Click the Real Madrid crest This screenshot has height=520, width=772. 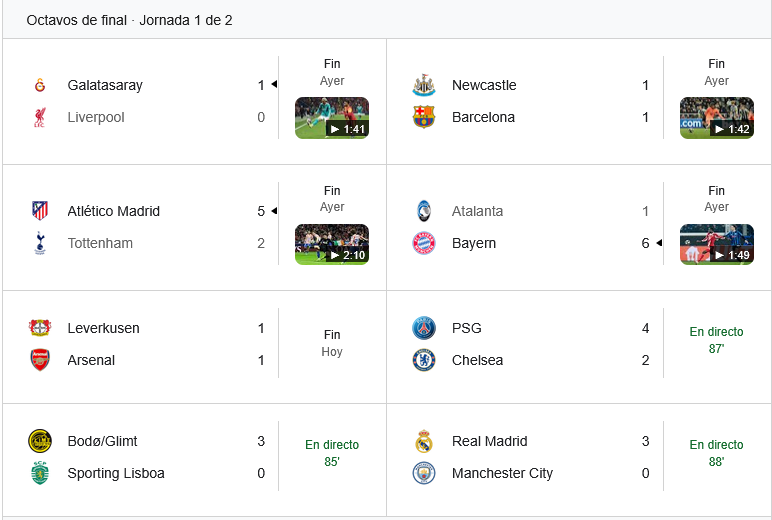(424, 441)
